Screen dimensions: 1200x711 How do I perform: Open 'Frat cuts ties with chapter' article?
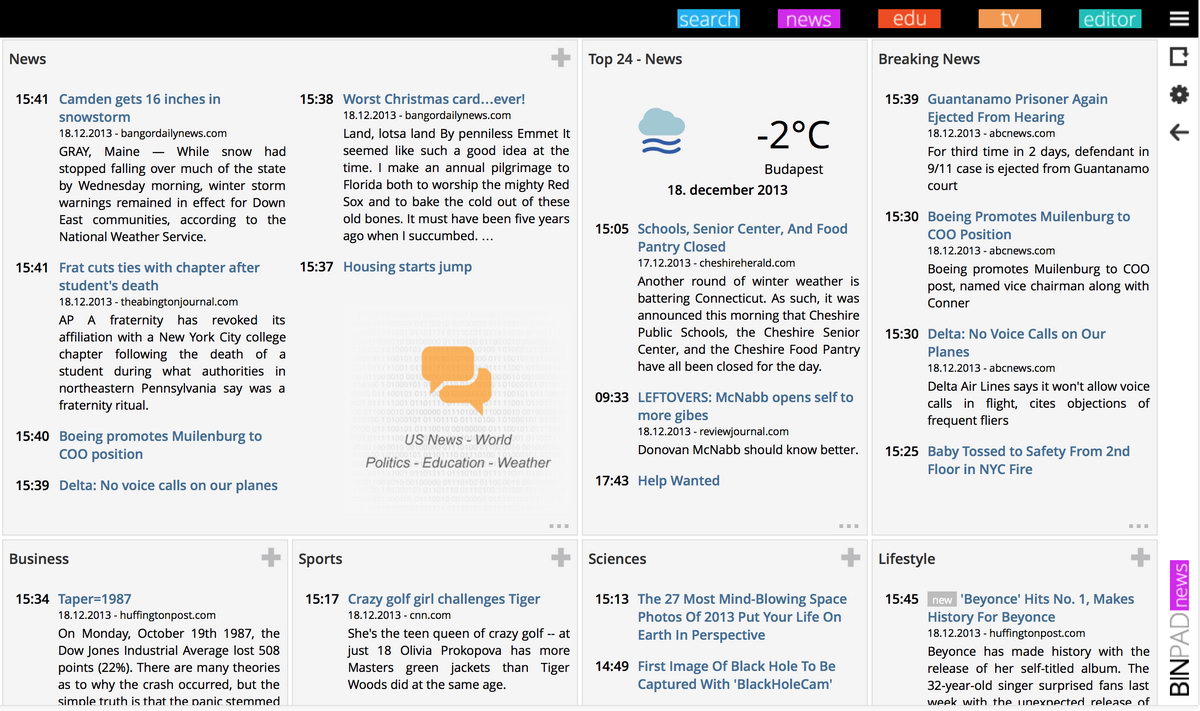coord(159,276)
